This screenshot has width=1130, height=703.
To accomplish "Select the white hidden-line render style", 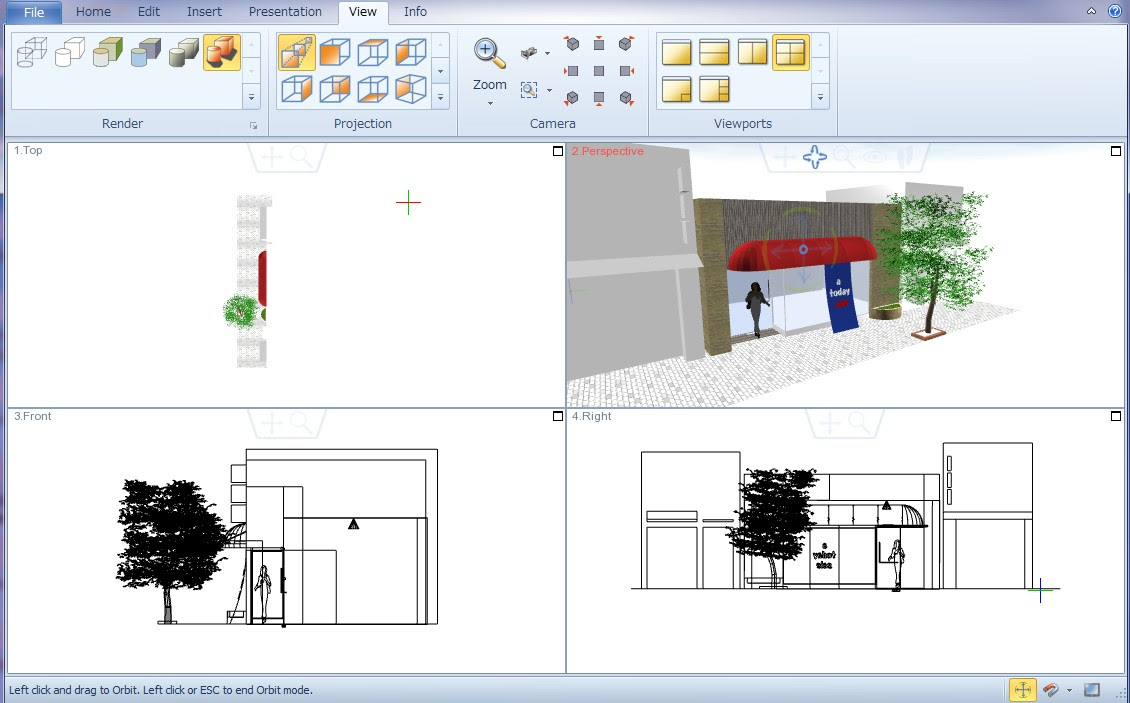I will pyautogui.click(x=70, y=52).
